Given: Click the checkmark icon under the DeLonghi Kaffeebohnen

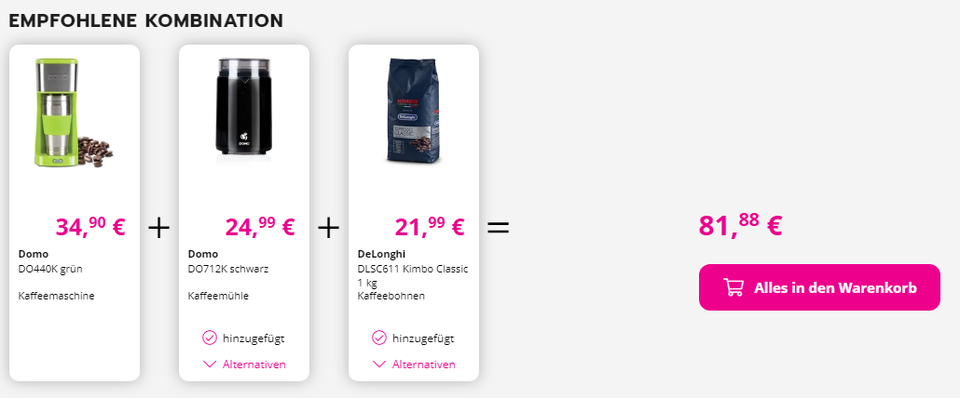Looking at the screenshot, I should [x=379, y=338].
